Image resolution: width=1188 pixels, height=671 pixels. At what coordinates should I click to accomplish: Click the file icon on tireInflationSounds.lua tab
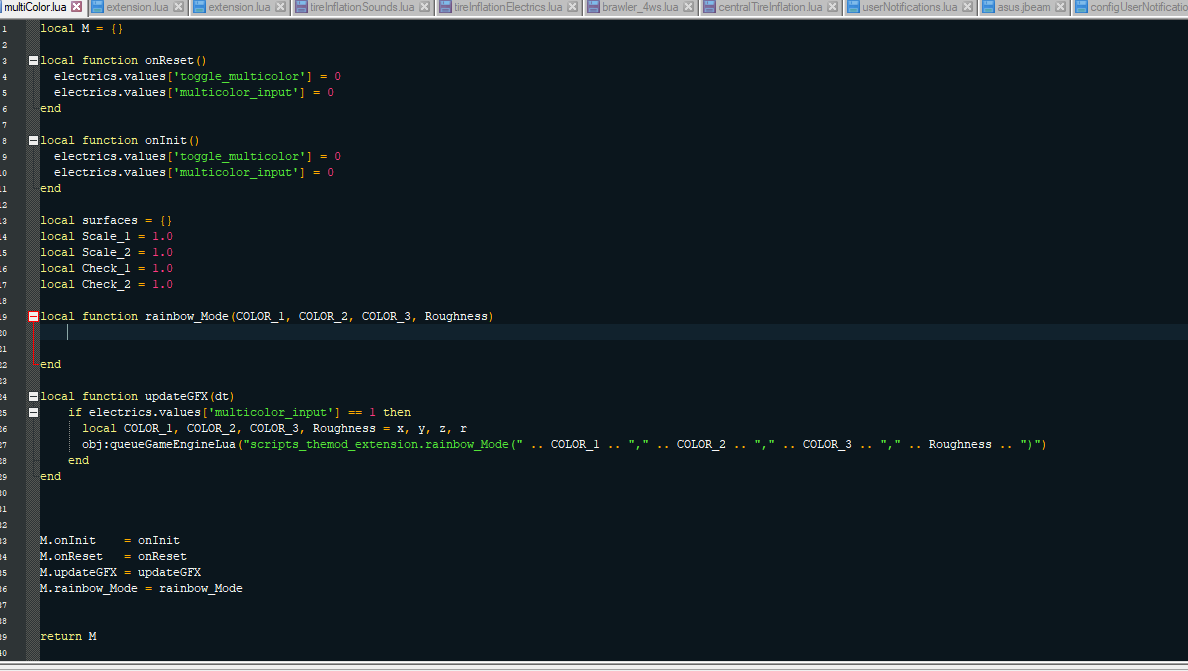tap(302, 7)
